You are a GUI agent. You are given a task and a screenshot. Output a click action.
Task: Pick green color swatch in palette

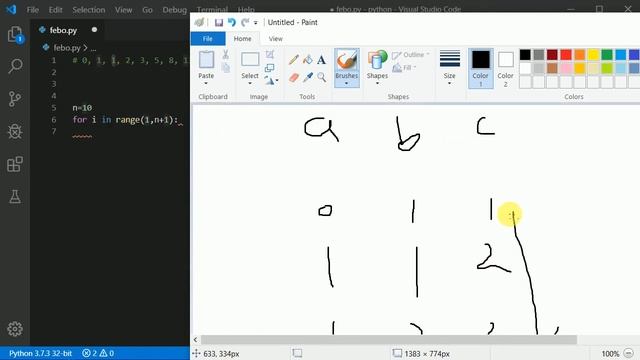607,55
